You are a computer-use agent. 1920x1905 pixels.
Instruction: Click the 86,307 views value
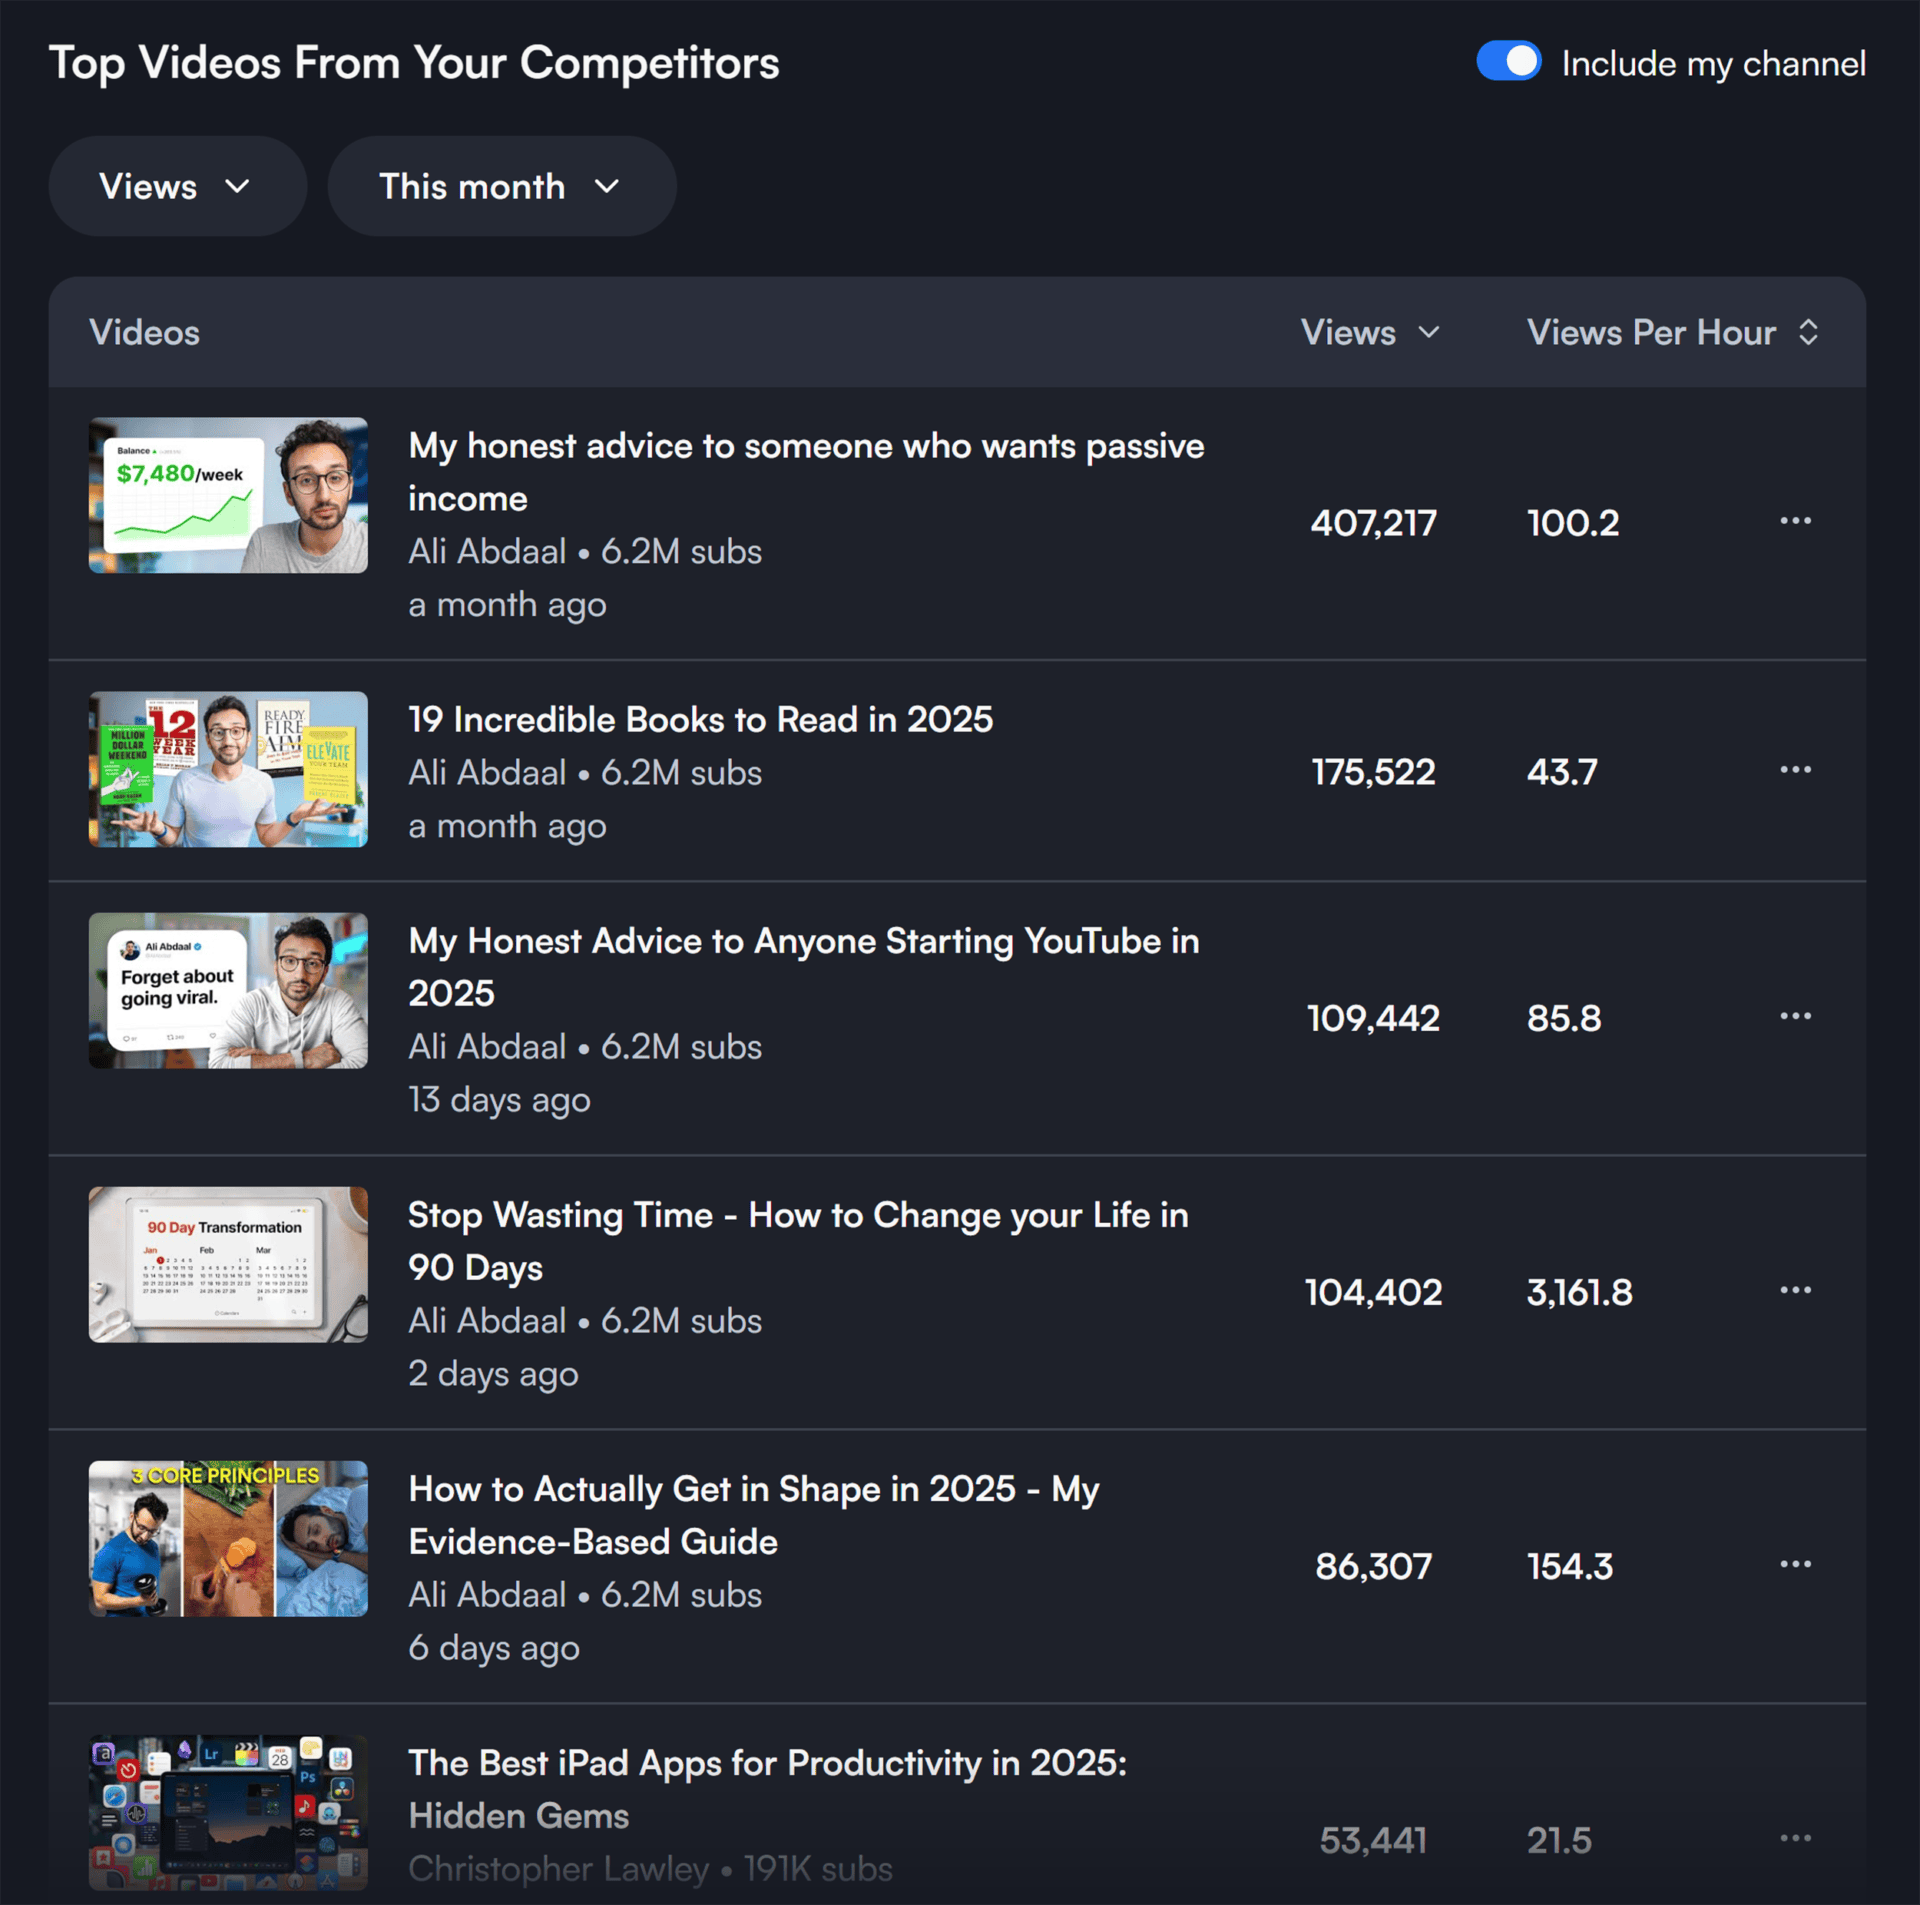[x=1373, y=1566]
